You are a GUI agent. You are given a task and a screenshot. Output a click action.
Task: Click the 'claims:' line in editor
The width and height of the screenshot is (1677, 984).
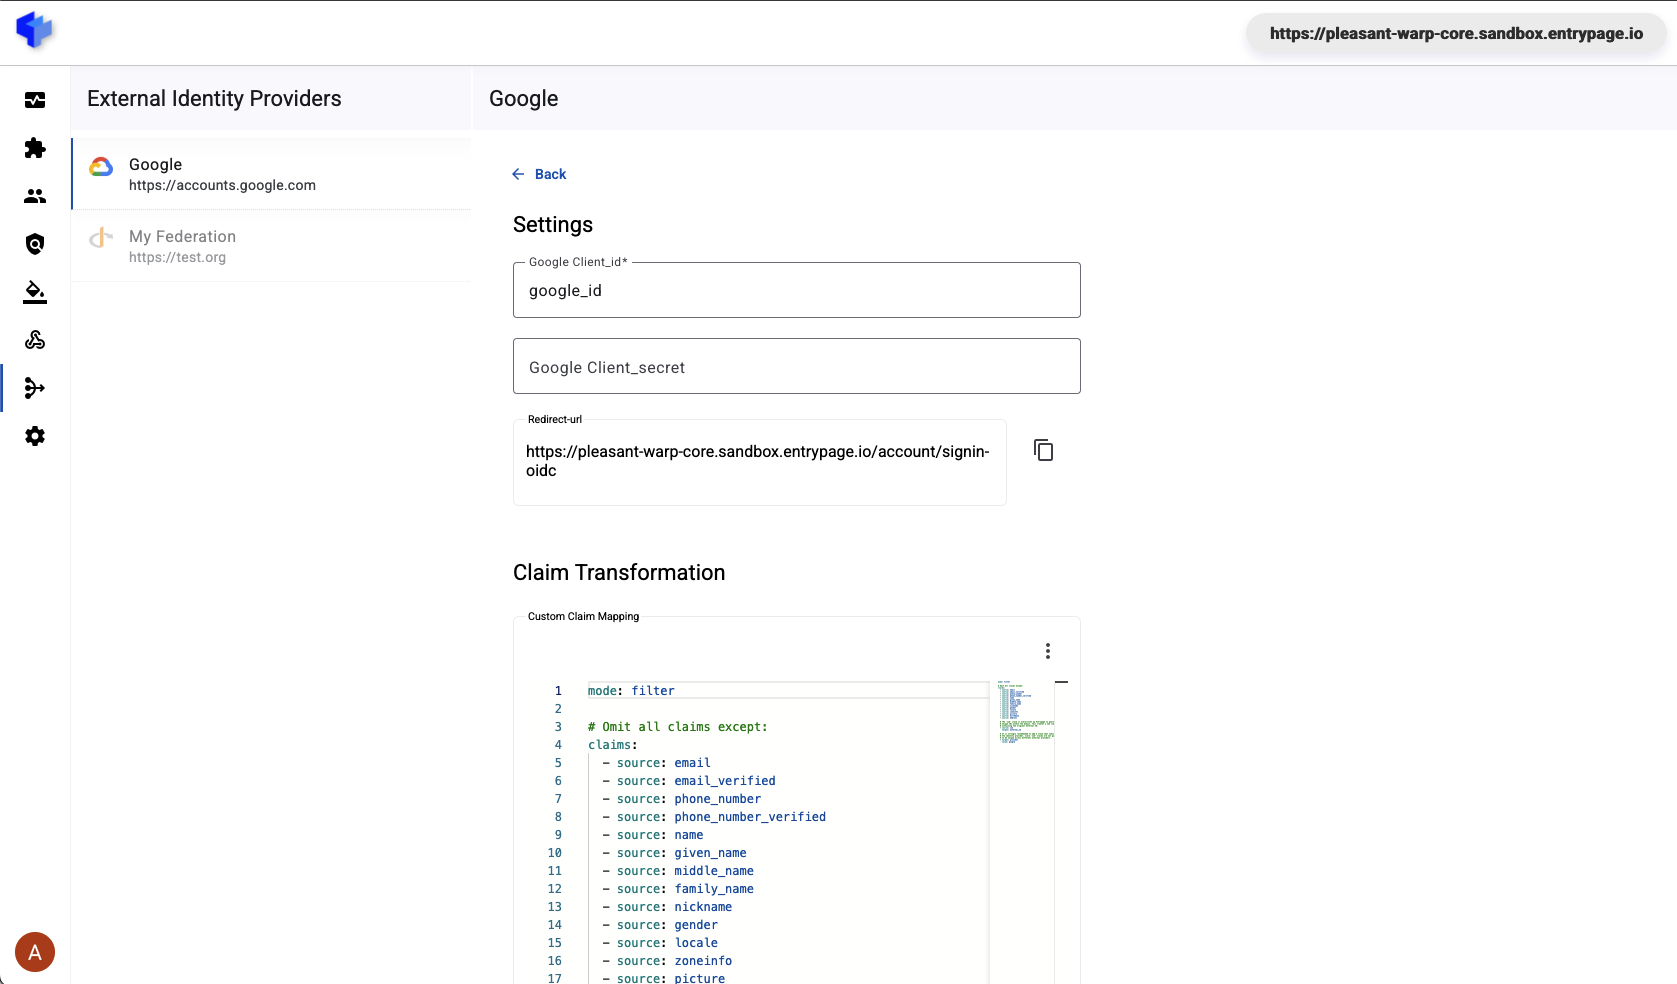click(x=612, y=745)
